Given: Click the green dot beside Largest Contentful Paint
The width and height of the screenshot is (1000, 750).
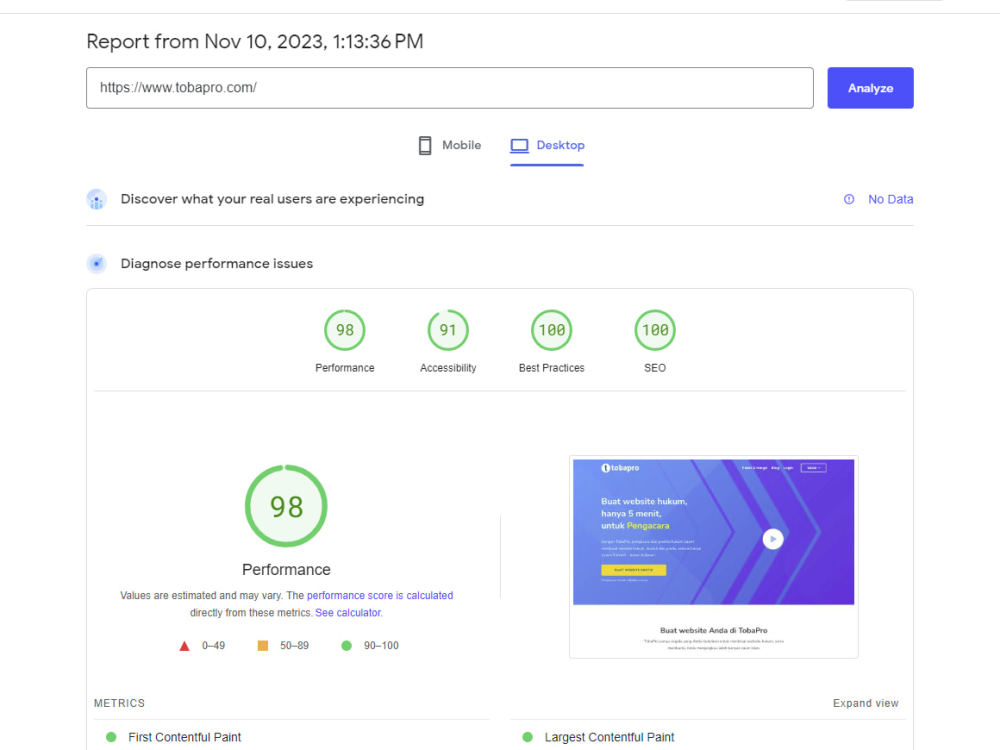Looking at the screenshot, I should (527, 737).
